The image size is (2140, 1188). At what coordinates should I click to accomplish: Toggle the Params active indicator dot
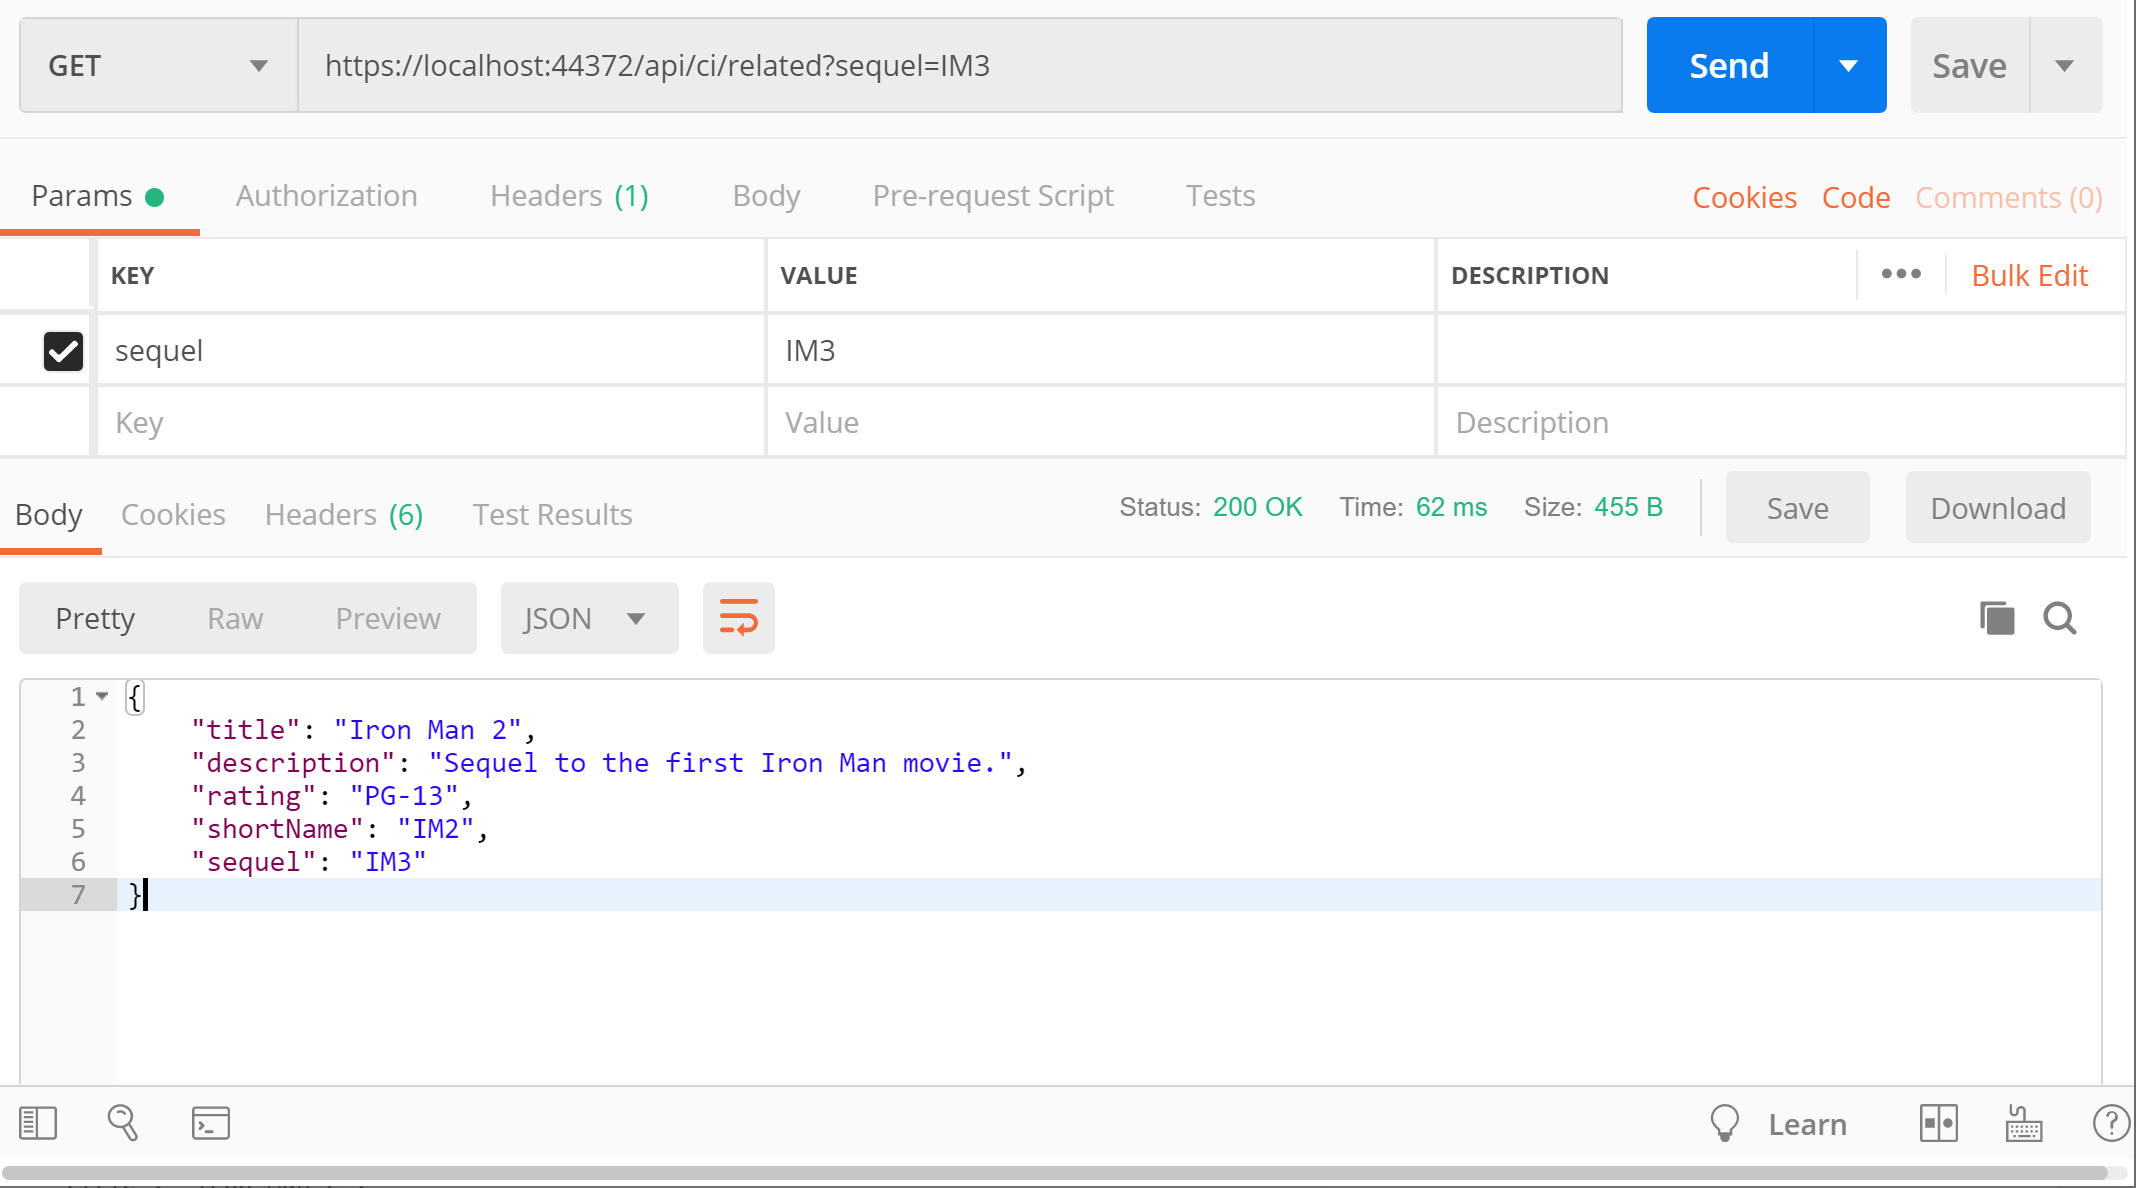158,195
